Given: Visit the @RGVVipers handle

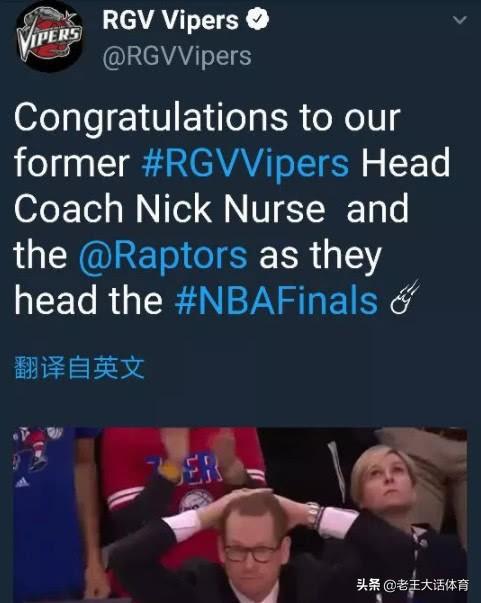Looking at the screenshot, I should 177,57.
